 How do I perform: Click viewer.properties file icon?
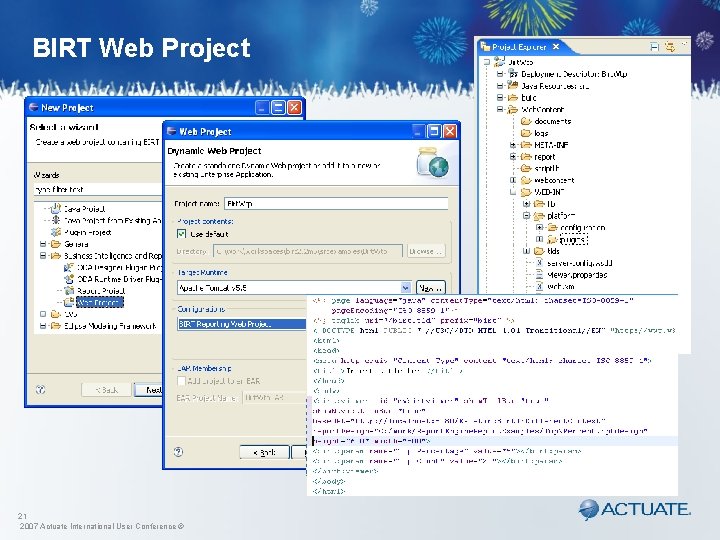point(540,275)
